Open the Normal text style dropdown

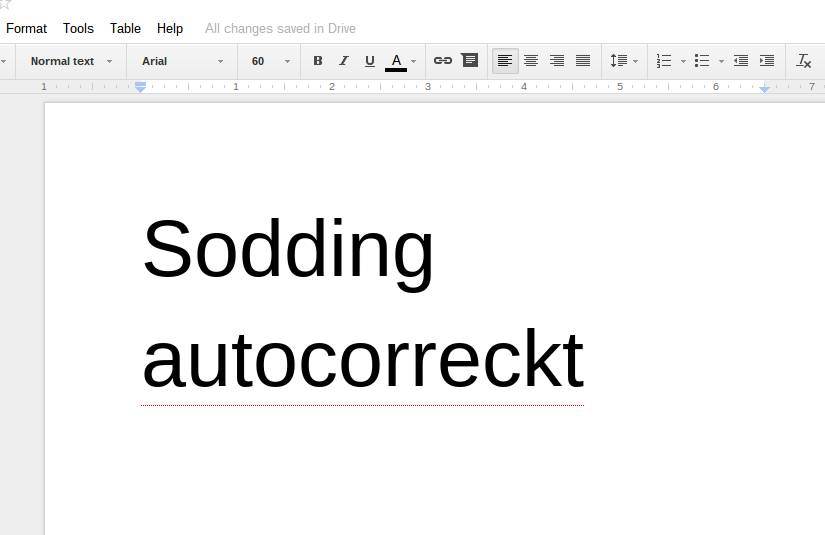point(71,61)
